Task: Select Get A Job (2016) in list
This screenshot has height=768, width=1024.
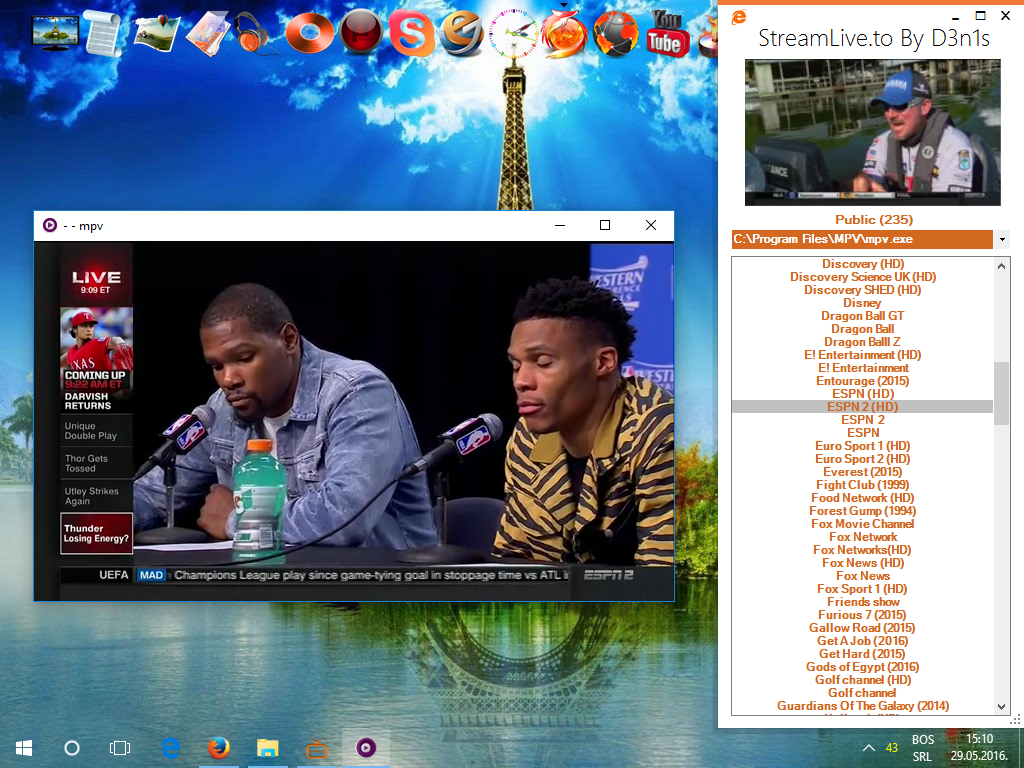Action: (x=863, y=641)
